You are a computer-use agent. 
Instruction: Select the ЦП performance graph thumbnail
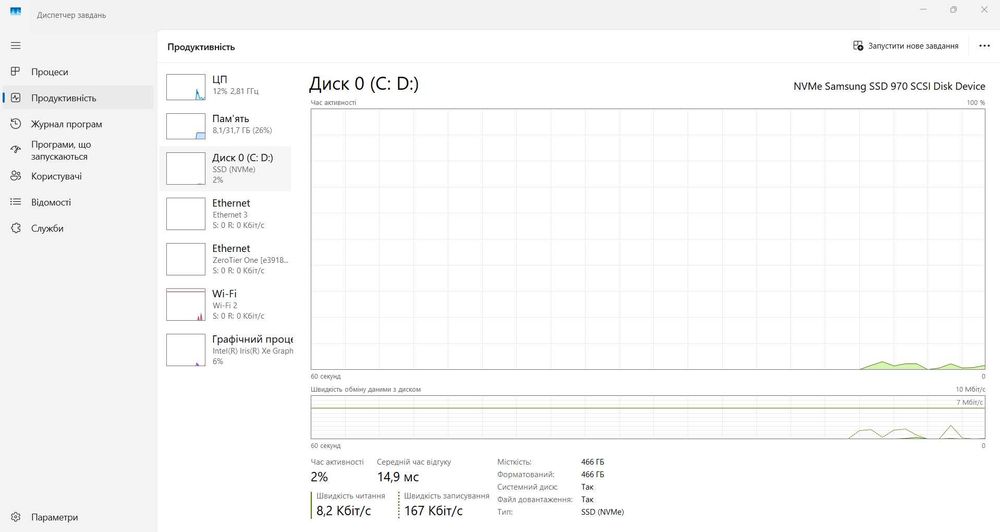[186, 87]
